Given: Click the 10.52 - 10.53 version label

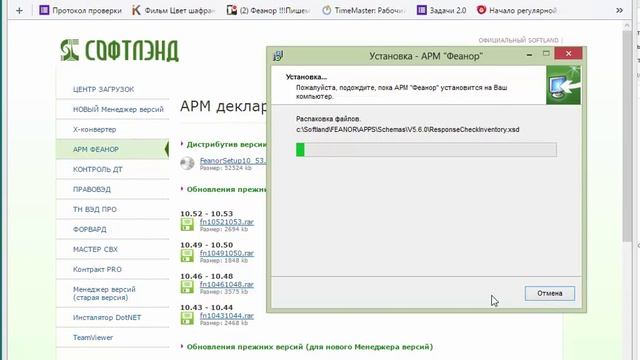Looking at the screenshot, I should tap(207, 213).
